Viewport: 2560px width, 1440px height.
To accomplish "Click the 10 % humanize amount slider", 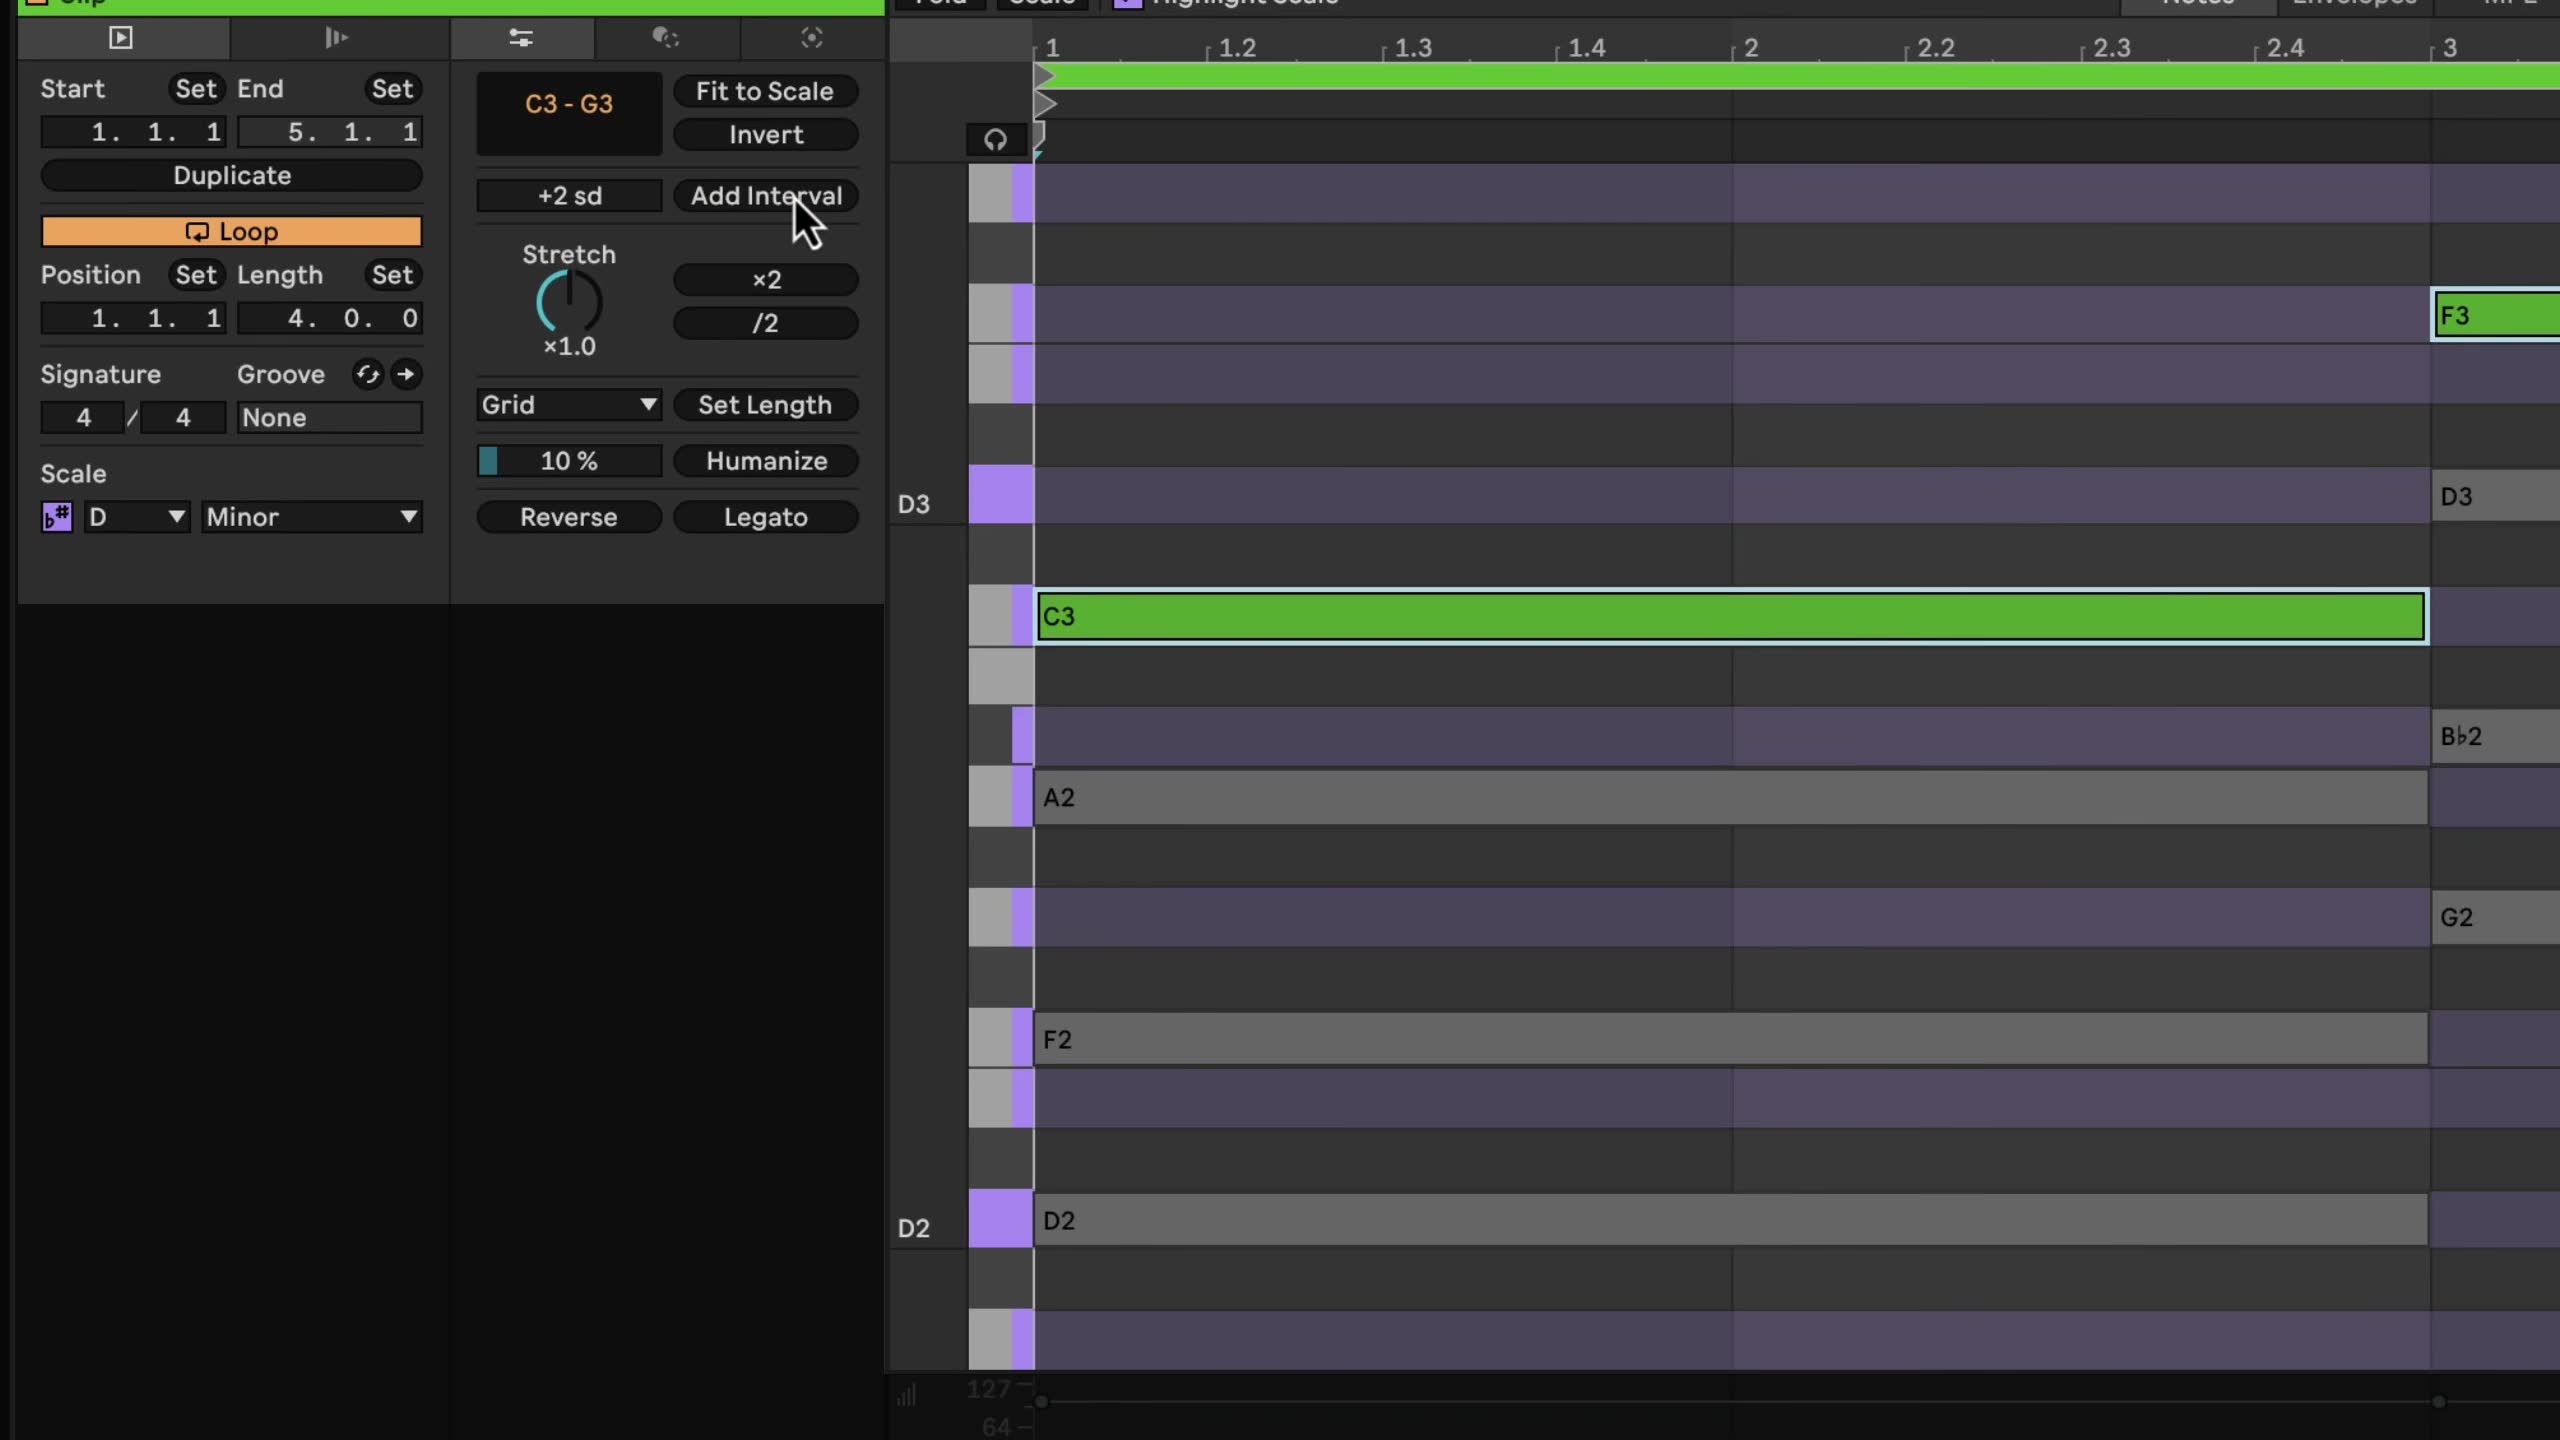I will point(569,461).
